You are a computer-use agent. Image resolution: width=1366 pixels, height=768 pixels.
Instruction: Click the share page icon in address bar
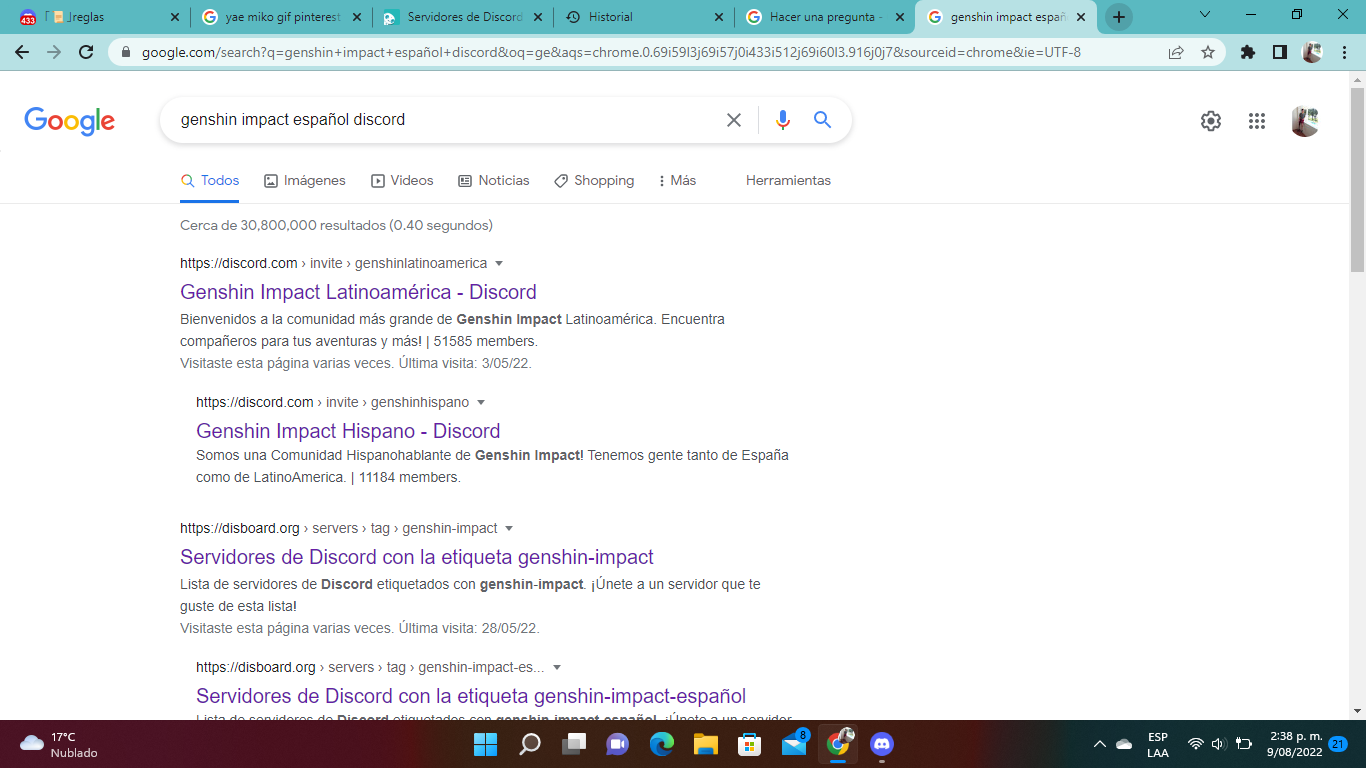point(1176,52)
